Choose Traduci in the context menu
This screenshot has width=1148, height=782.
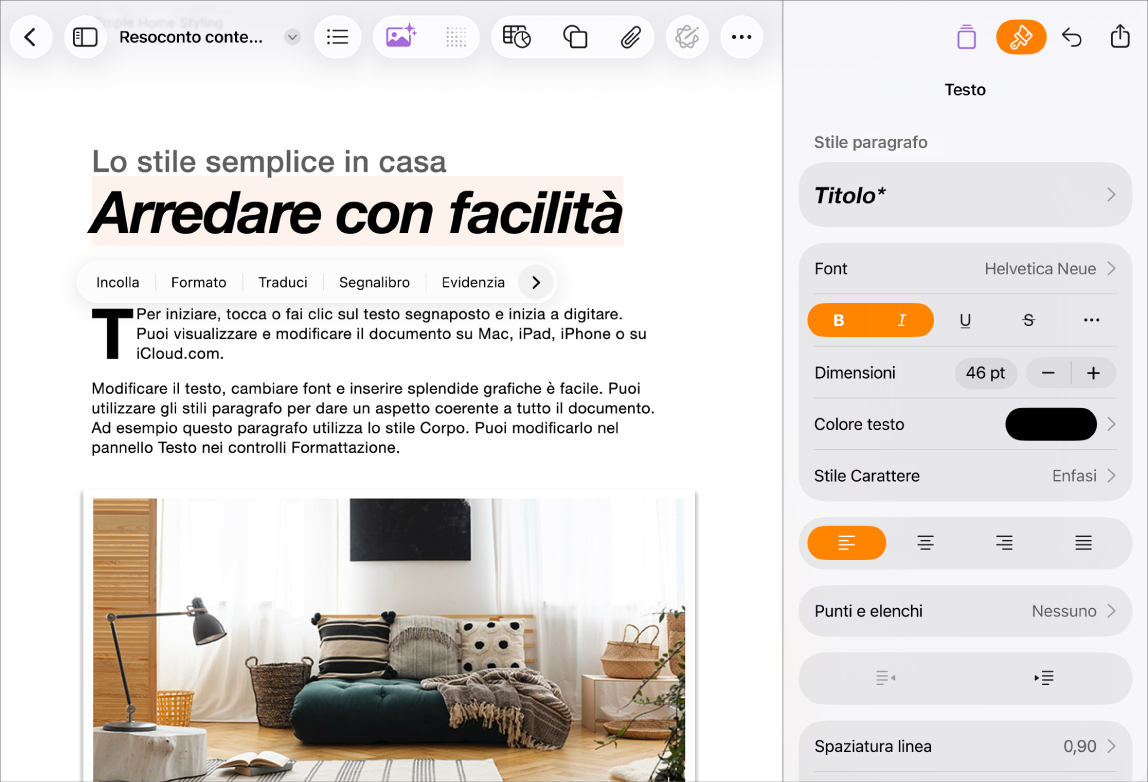click(x=283, y=283)
